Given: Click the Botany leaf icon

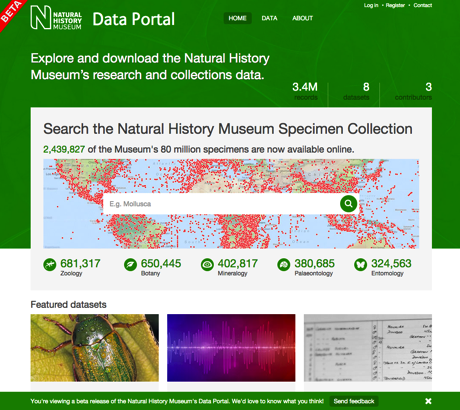Looking at the screenshot, I should click(x=130, y=265).
